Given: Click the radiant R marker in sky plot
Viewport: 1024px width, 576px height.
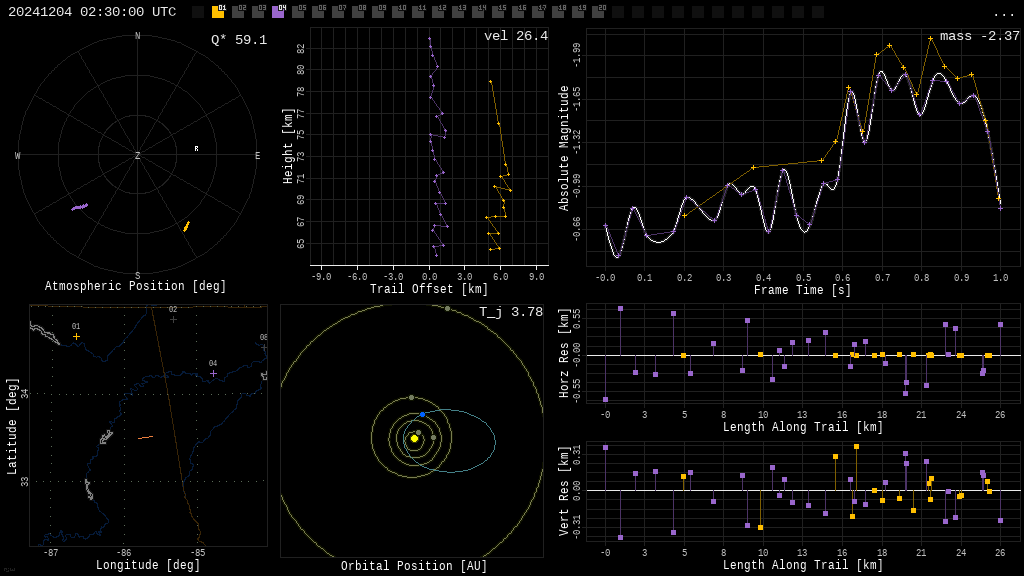Looking at the screenshot, I should tap(196, 149).
